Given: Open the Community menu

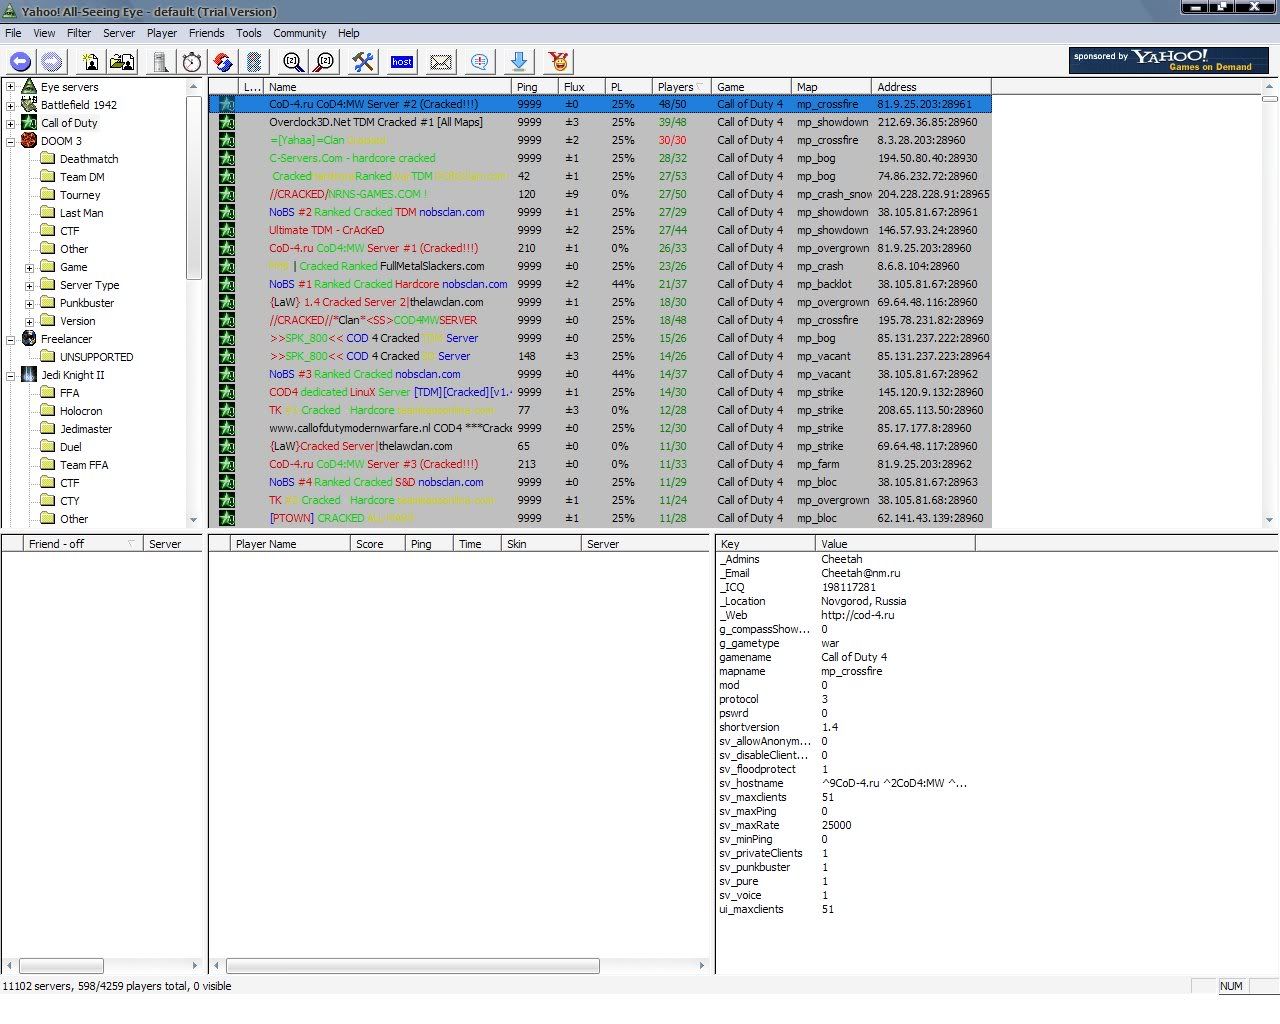Looking at the screenshot, I should (300, 33).
